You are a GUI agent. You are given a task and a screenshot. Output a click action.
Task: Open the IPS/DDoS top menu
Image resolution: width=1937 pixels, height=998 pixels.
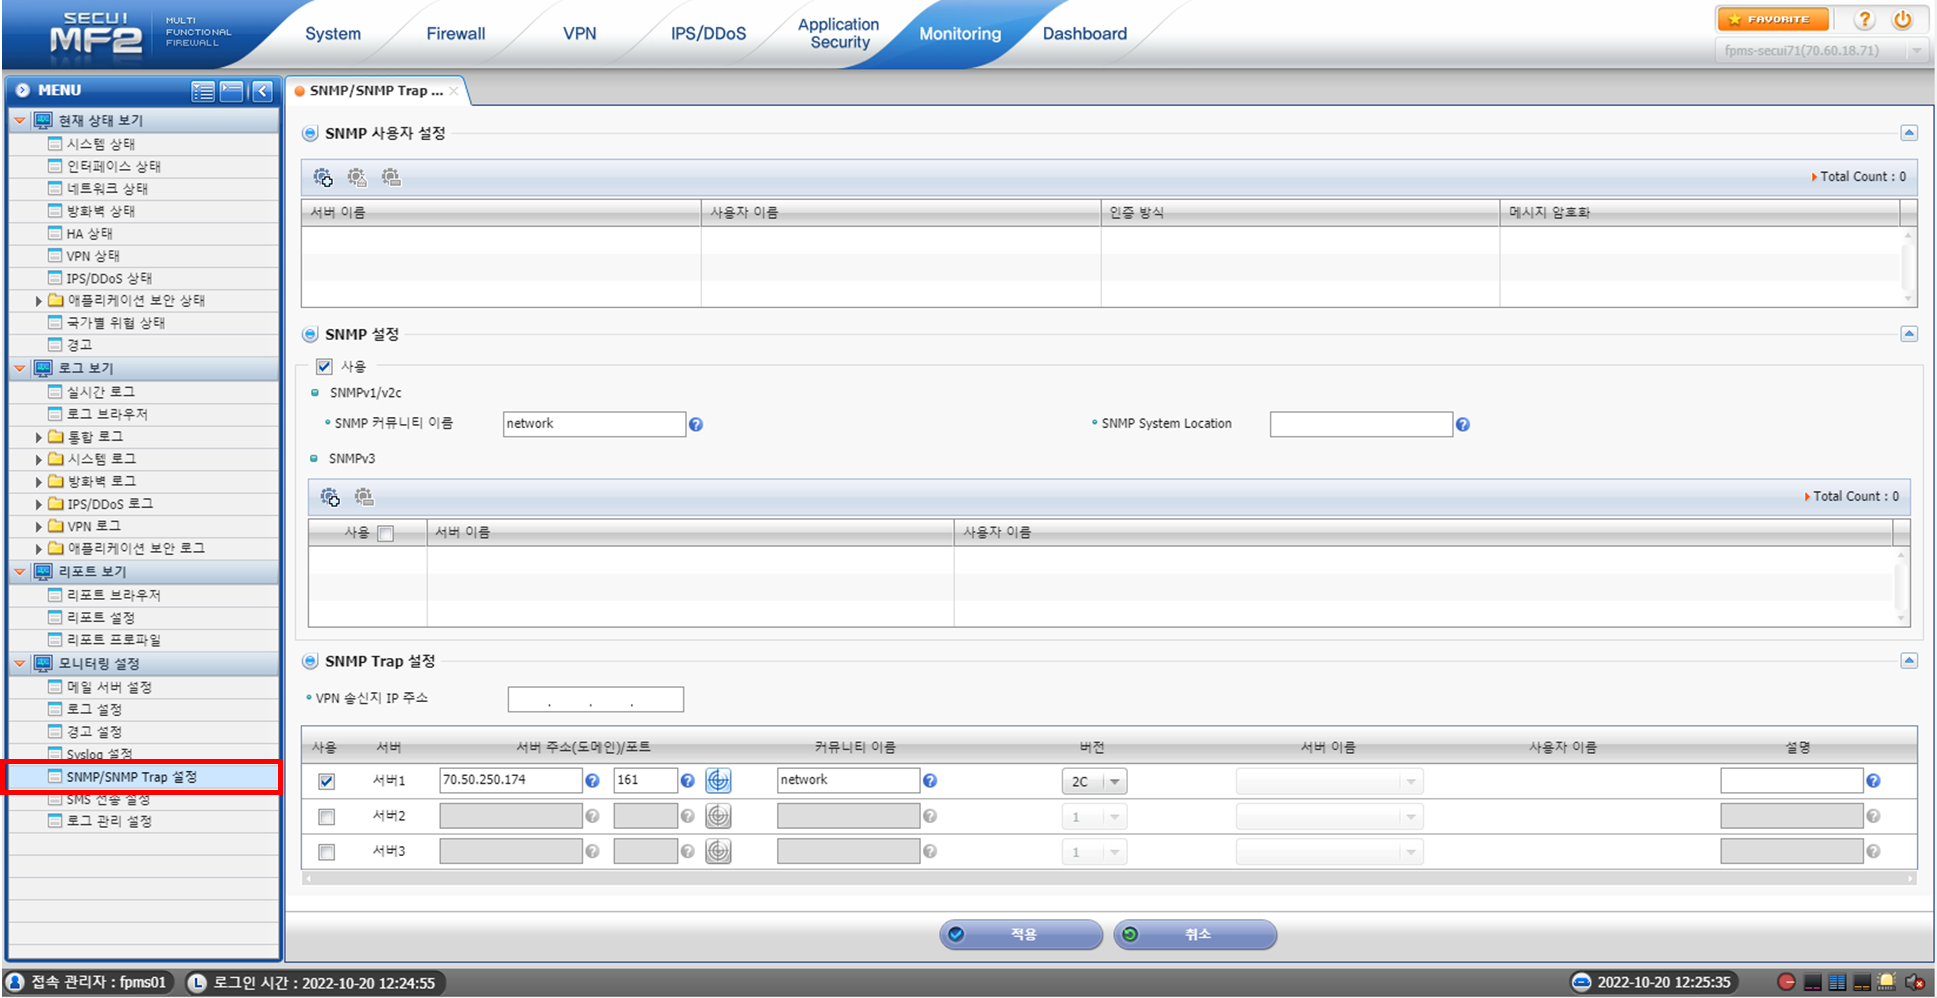coord(708,34)
